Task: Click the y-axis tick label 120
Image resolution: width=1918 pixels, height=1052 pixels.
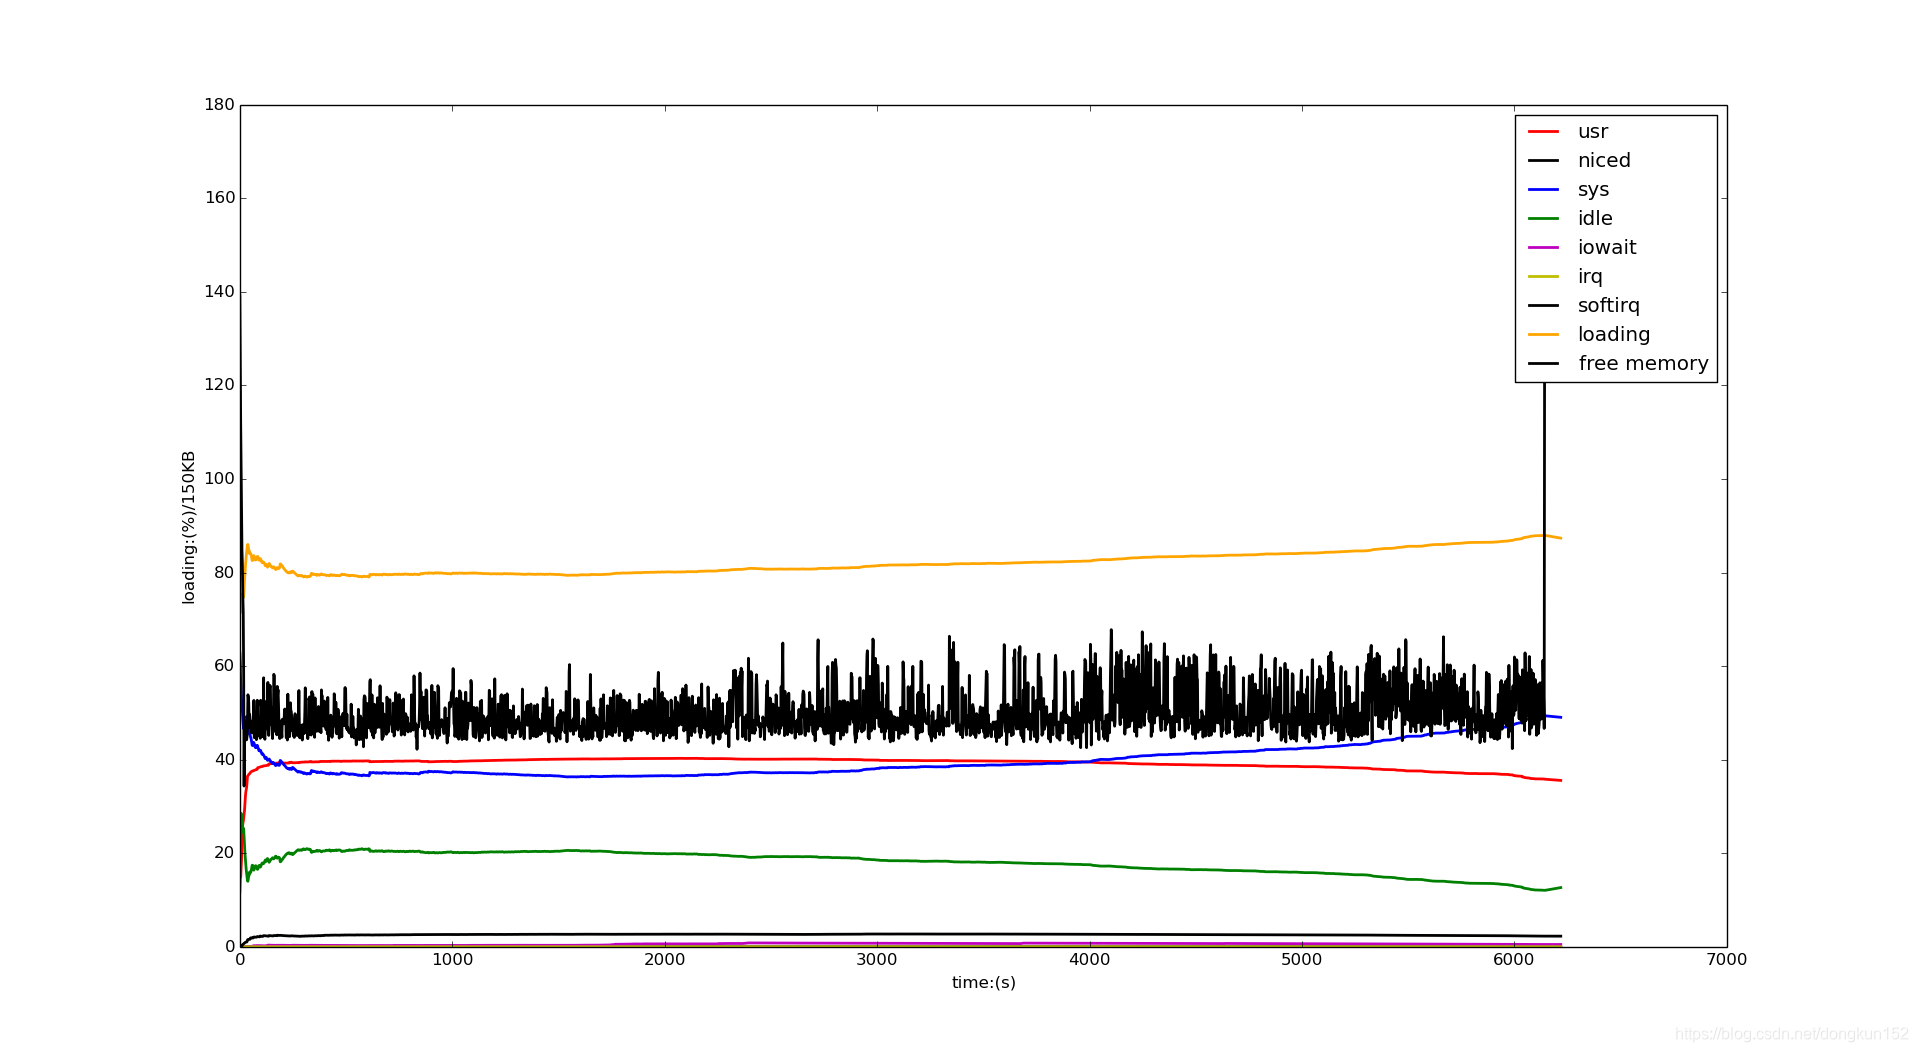Action: (220, 385)
